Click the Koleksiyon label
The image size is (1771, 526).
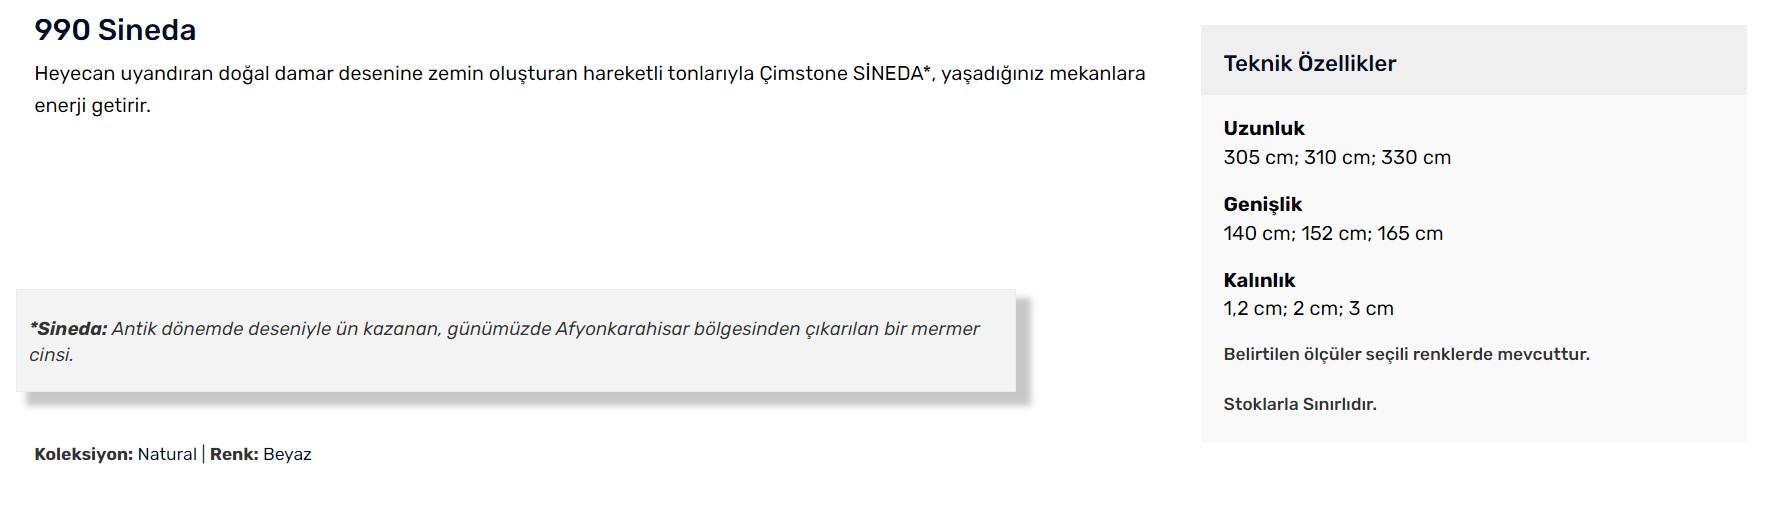point(83,454)
